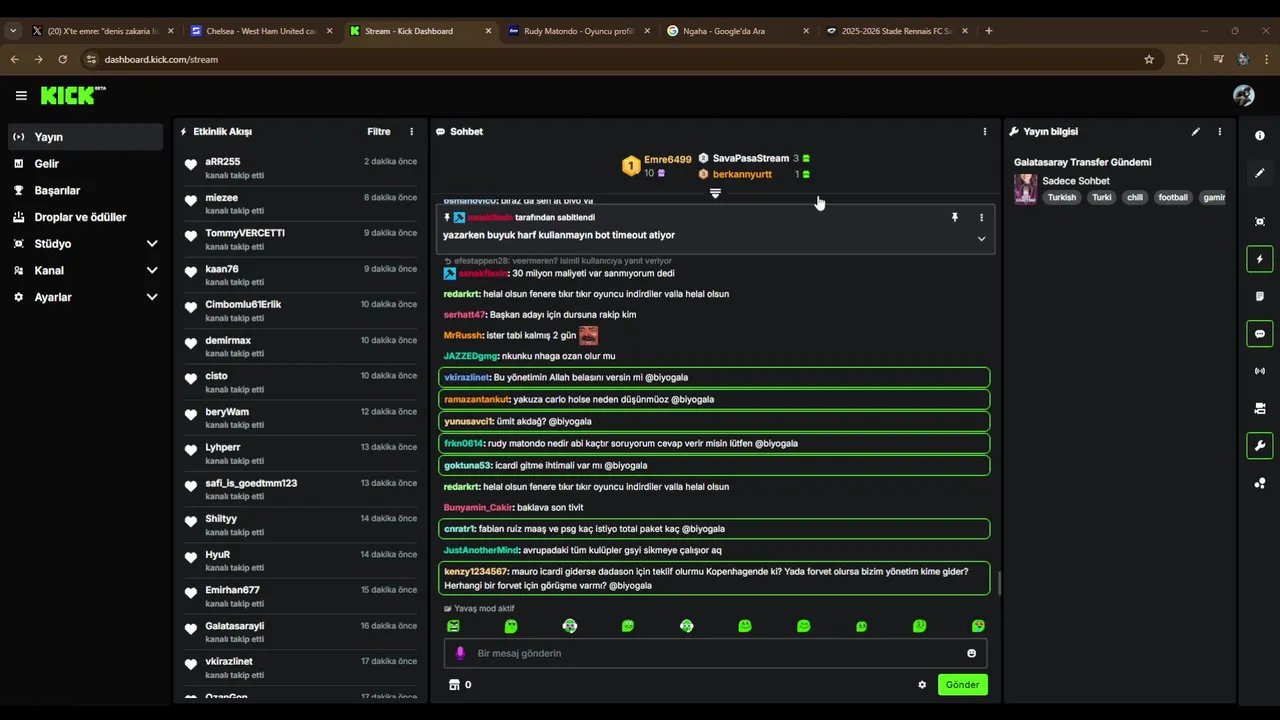Insert the last heart-eyes green emote
Viewport: 1280px width, 720px height.
tap(978, 626)
